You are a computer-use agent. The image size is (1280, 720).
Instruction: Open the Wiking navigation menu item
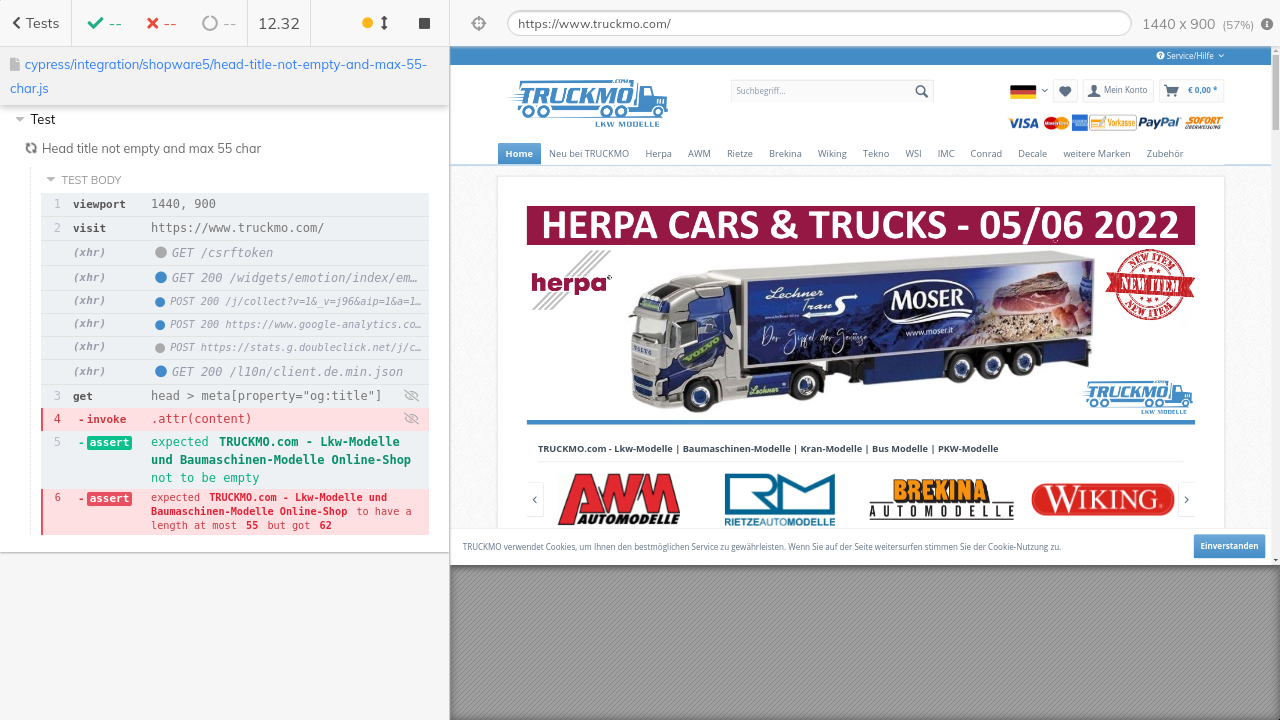coord(831,154)
